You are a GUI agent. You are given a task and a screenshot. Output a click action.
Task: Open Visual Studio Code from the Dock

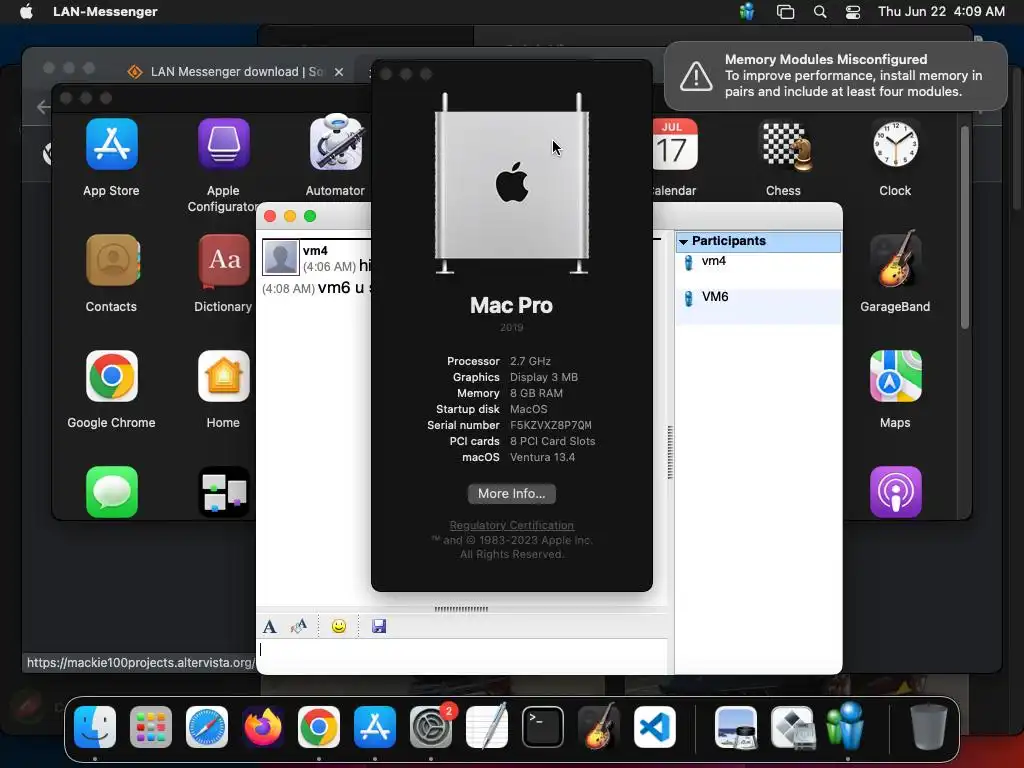[x=655, y=727]
